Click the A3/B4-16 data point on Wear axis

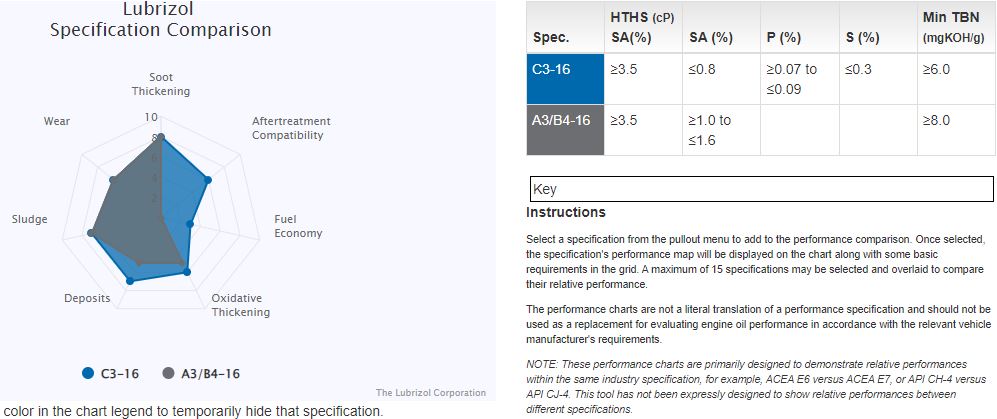click(113, 180)
